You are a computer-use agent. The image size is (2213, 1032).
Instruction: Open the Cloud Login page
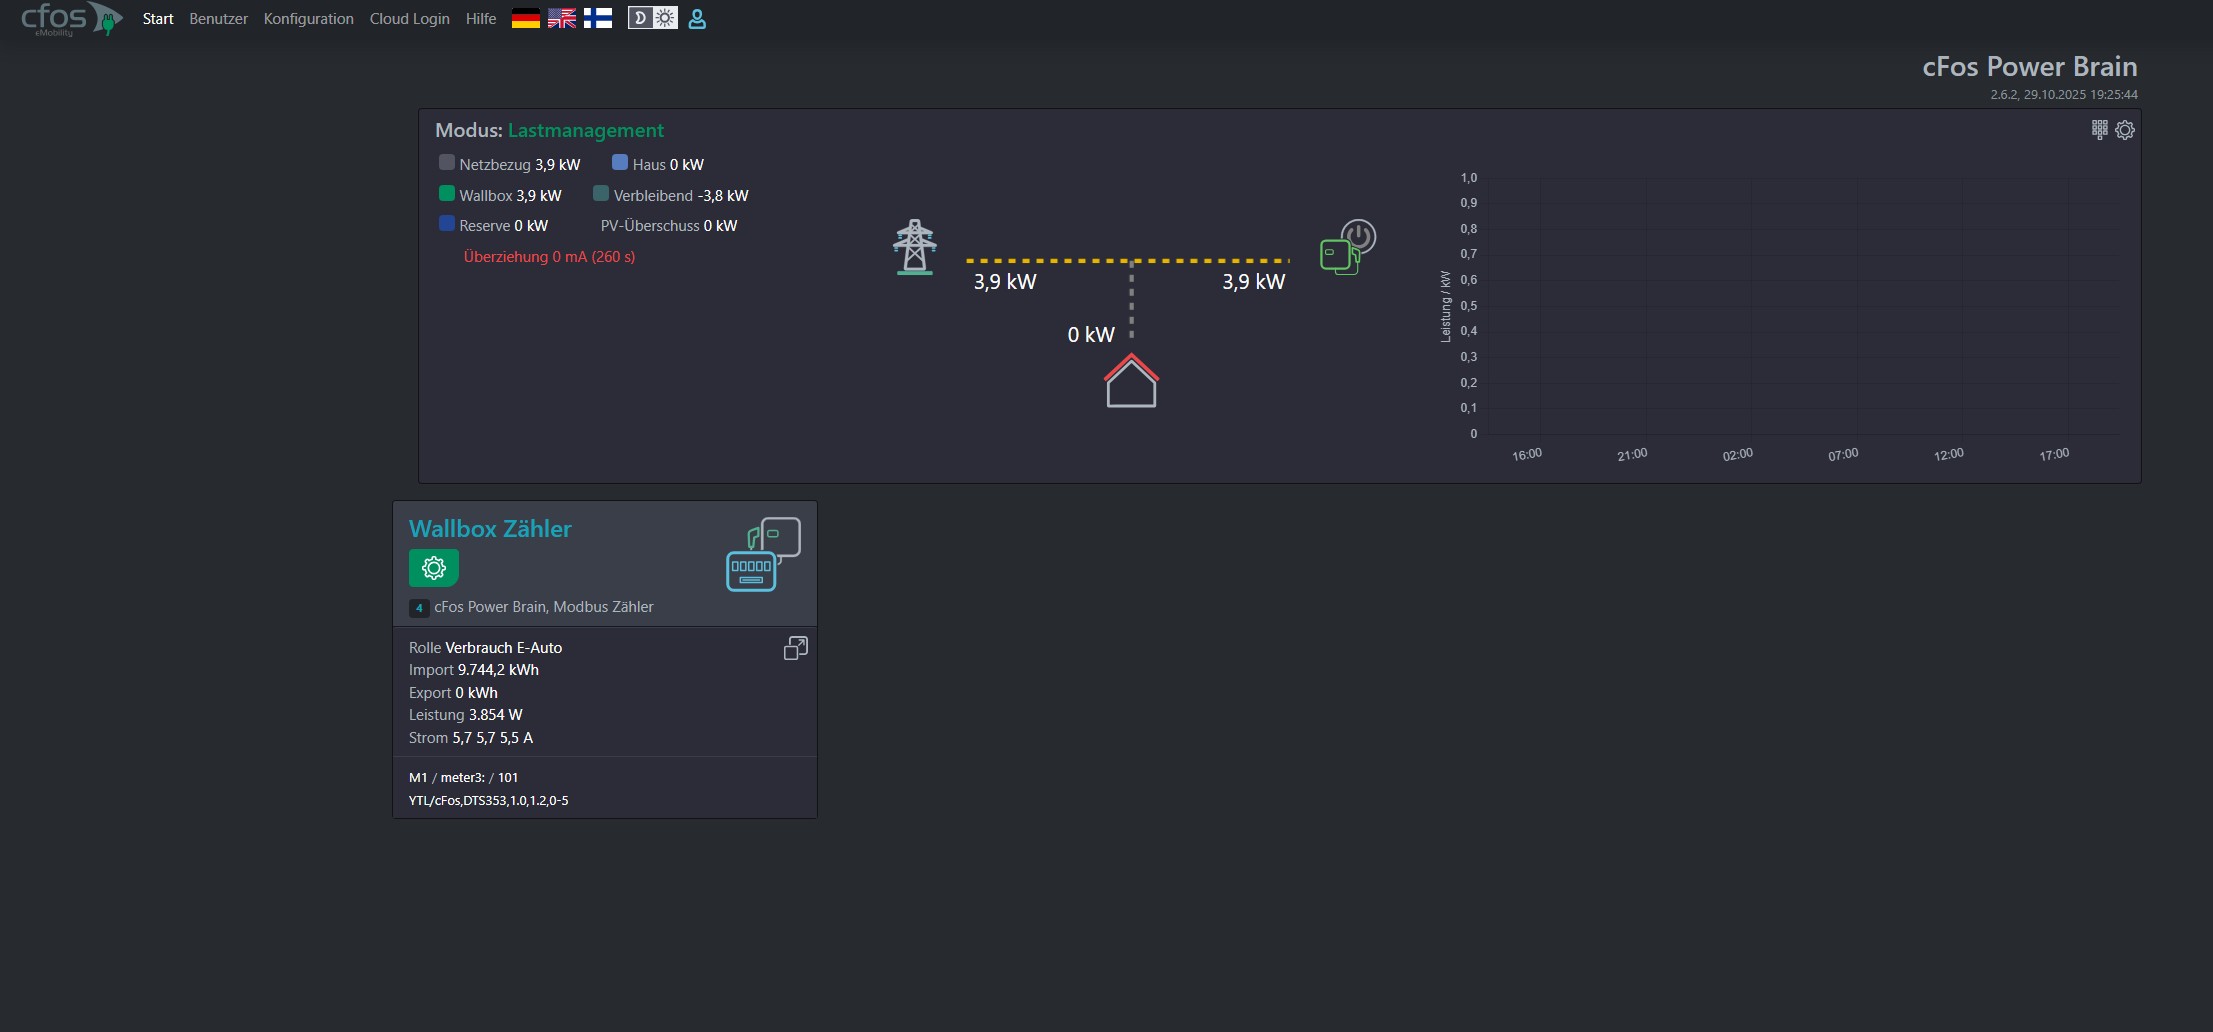(x=409, y=19)
